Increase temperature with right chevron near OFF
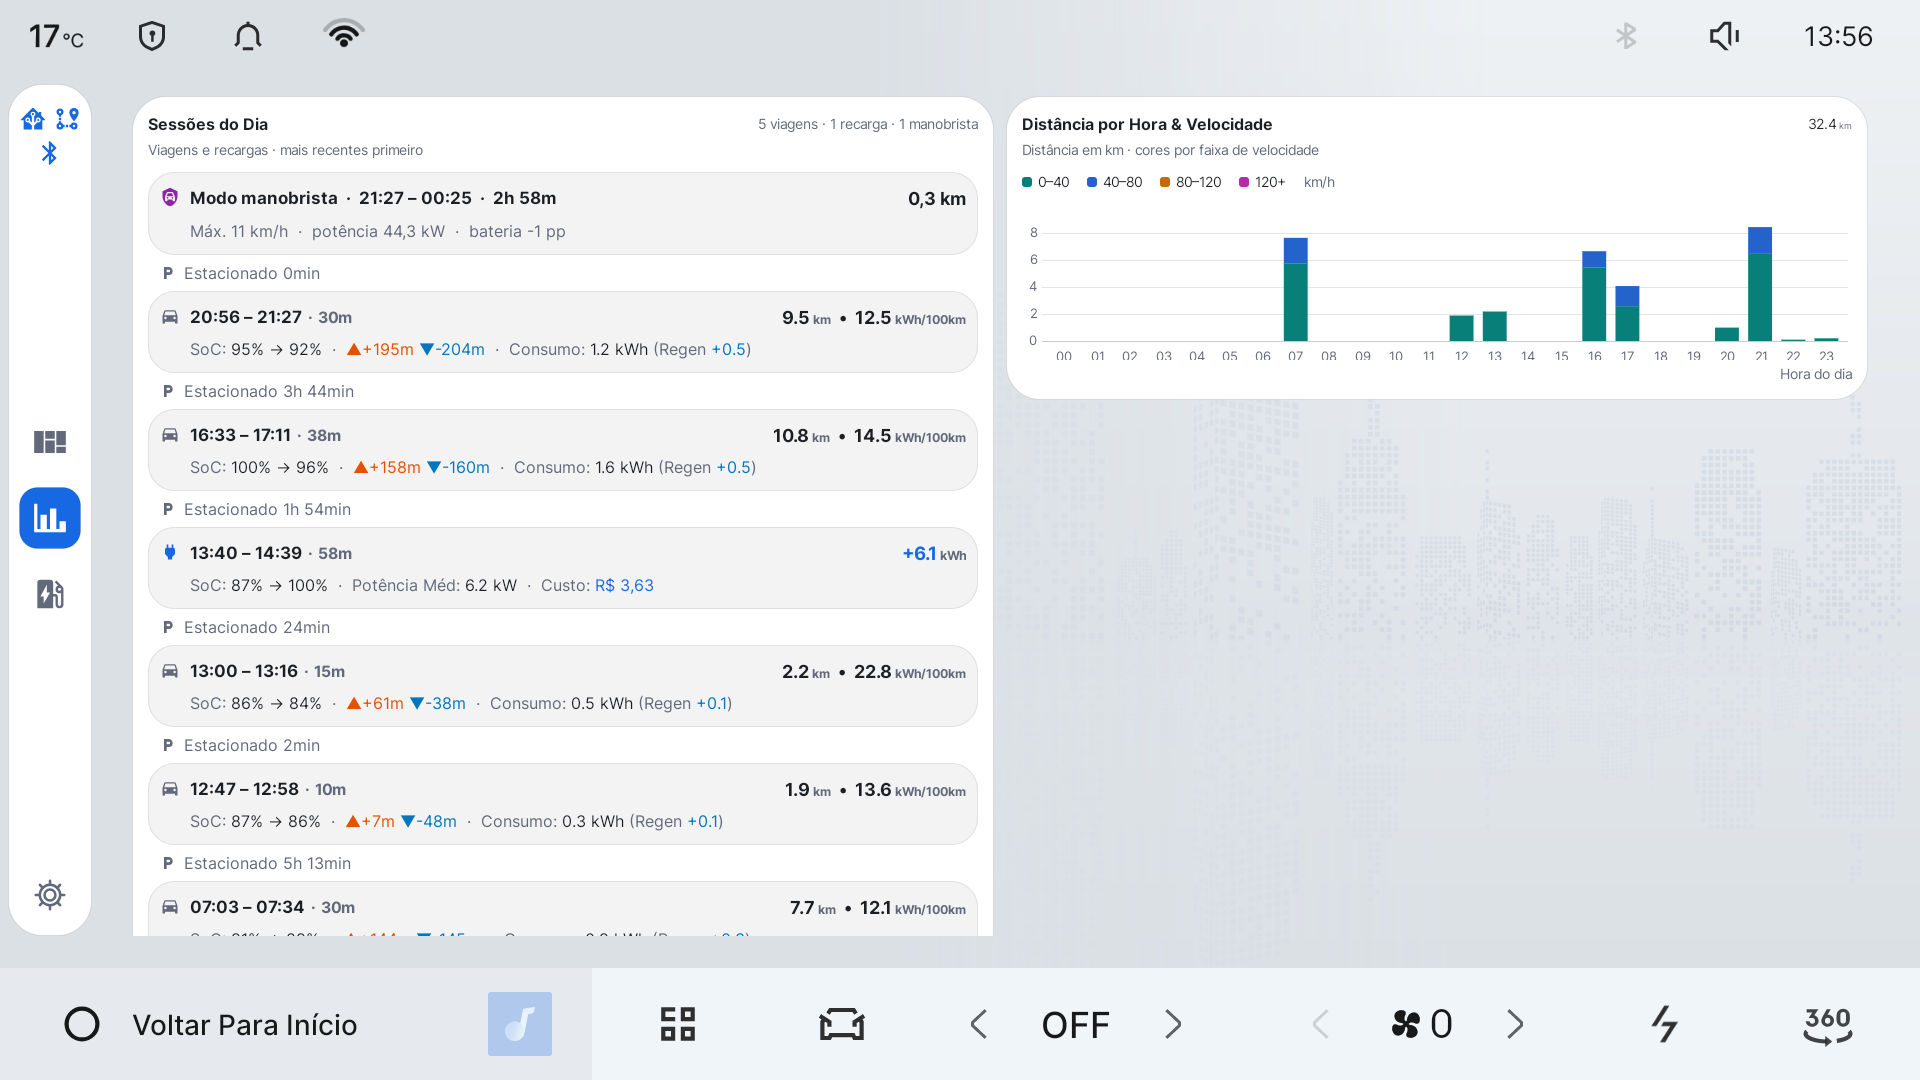The image size is (1920, 1080). point(1173,1024)
